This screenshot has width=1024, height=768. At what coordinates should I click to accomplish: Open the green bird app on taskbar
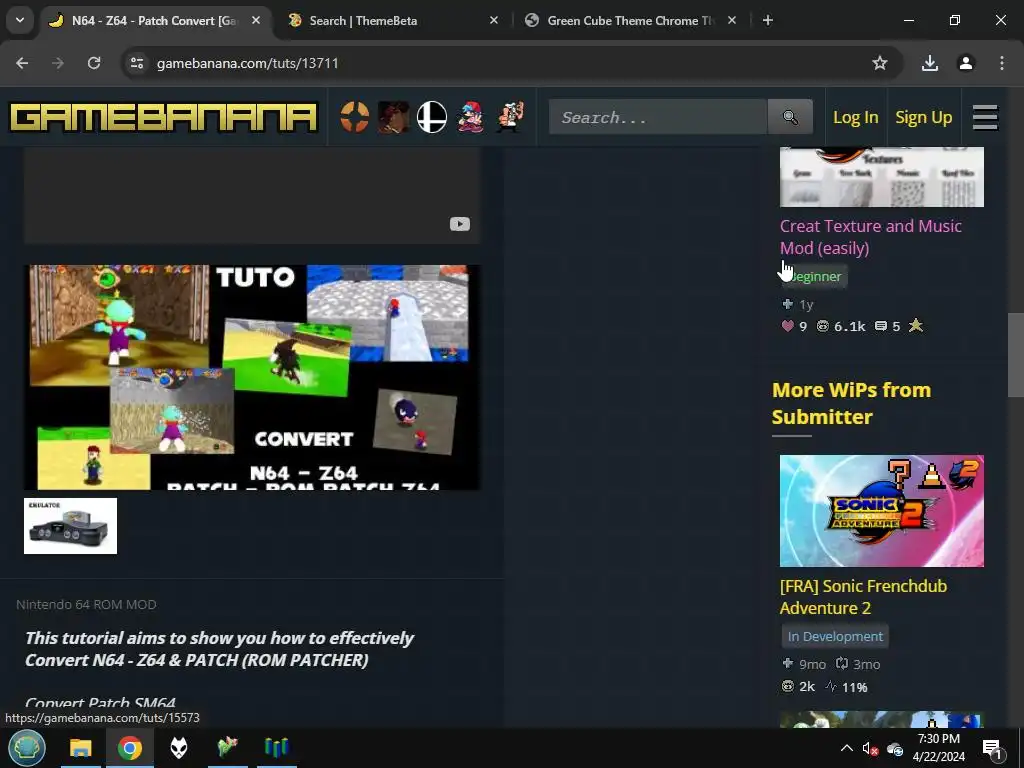coord(227,748)
